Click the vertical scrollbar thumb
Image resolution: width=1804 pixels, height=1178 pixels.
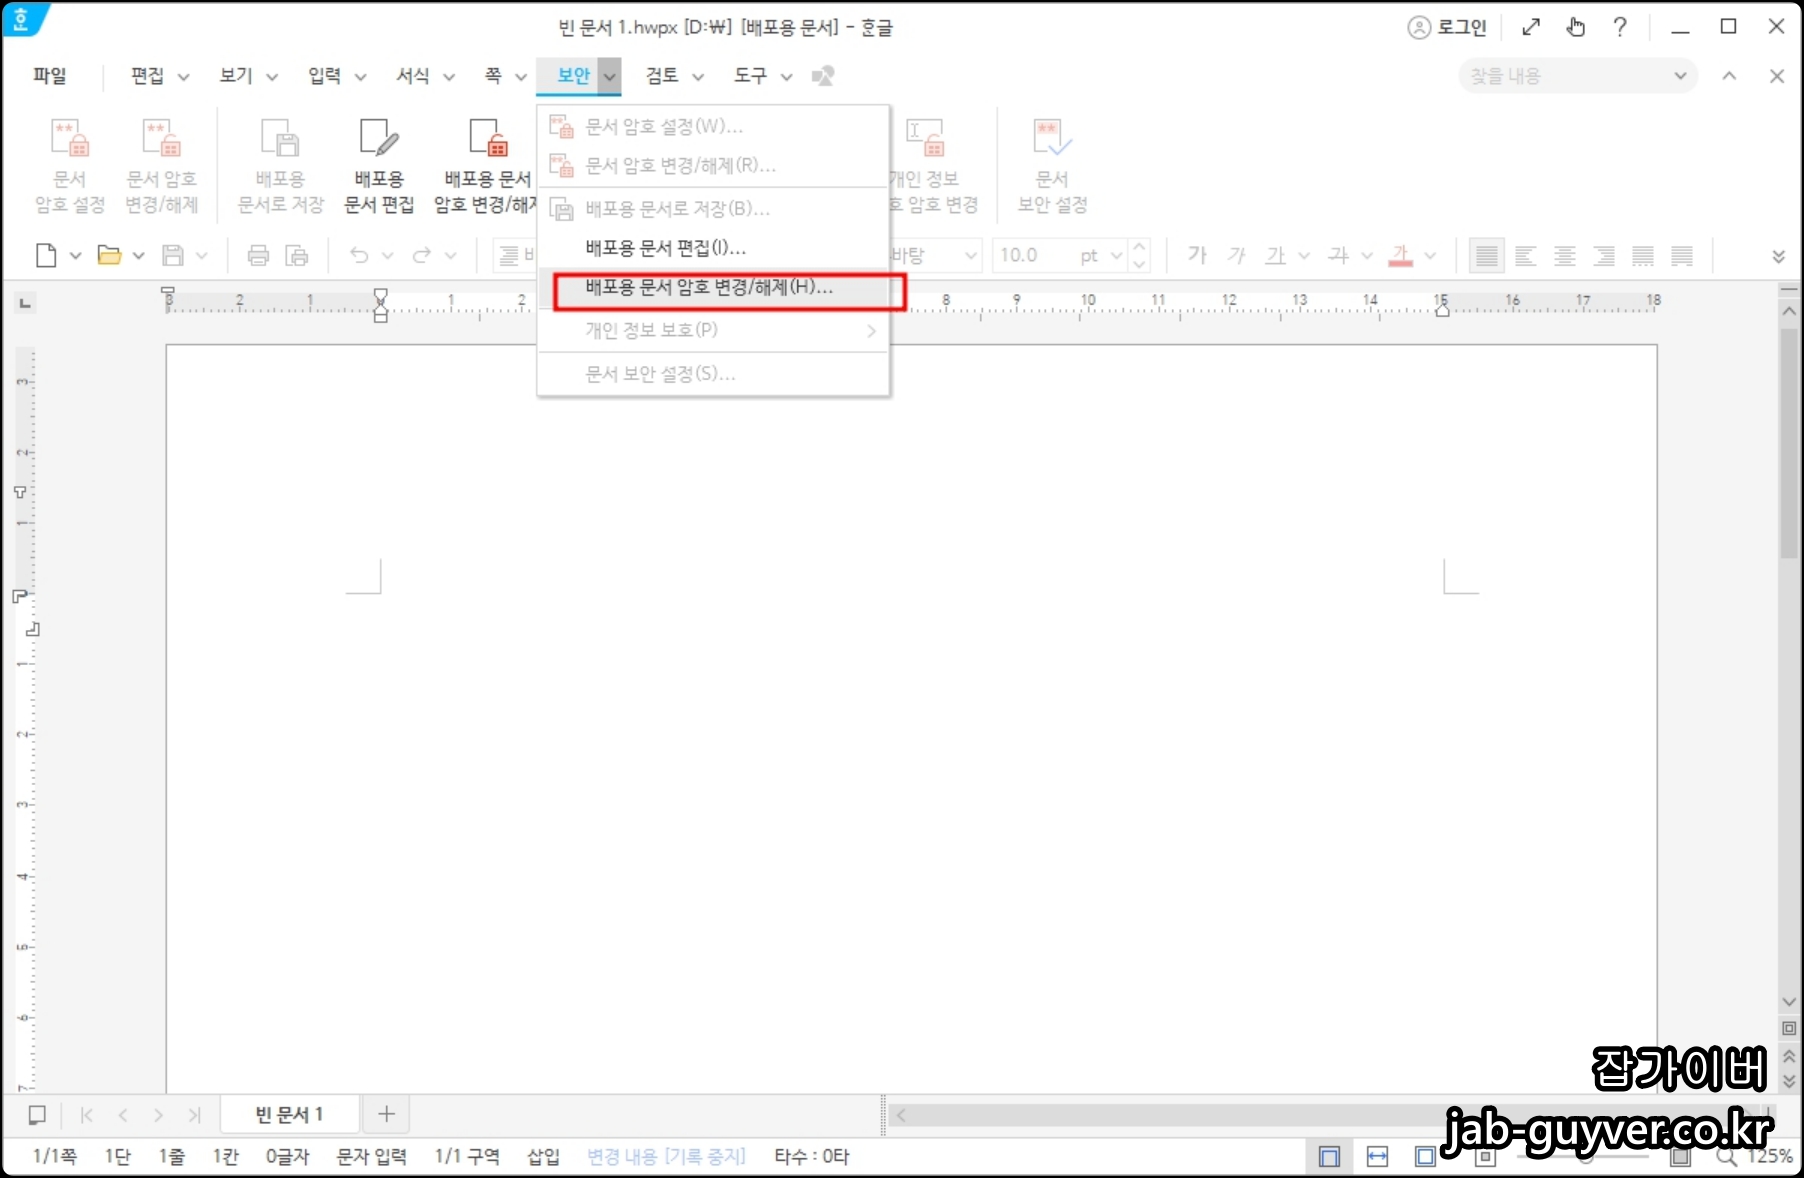click(1789, 442)
